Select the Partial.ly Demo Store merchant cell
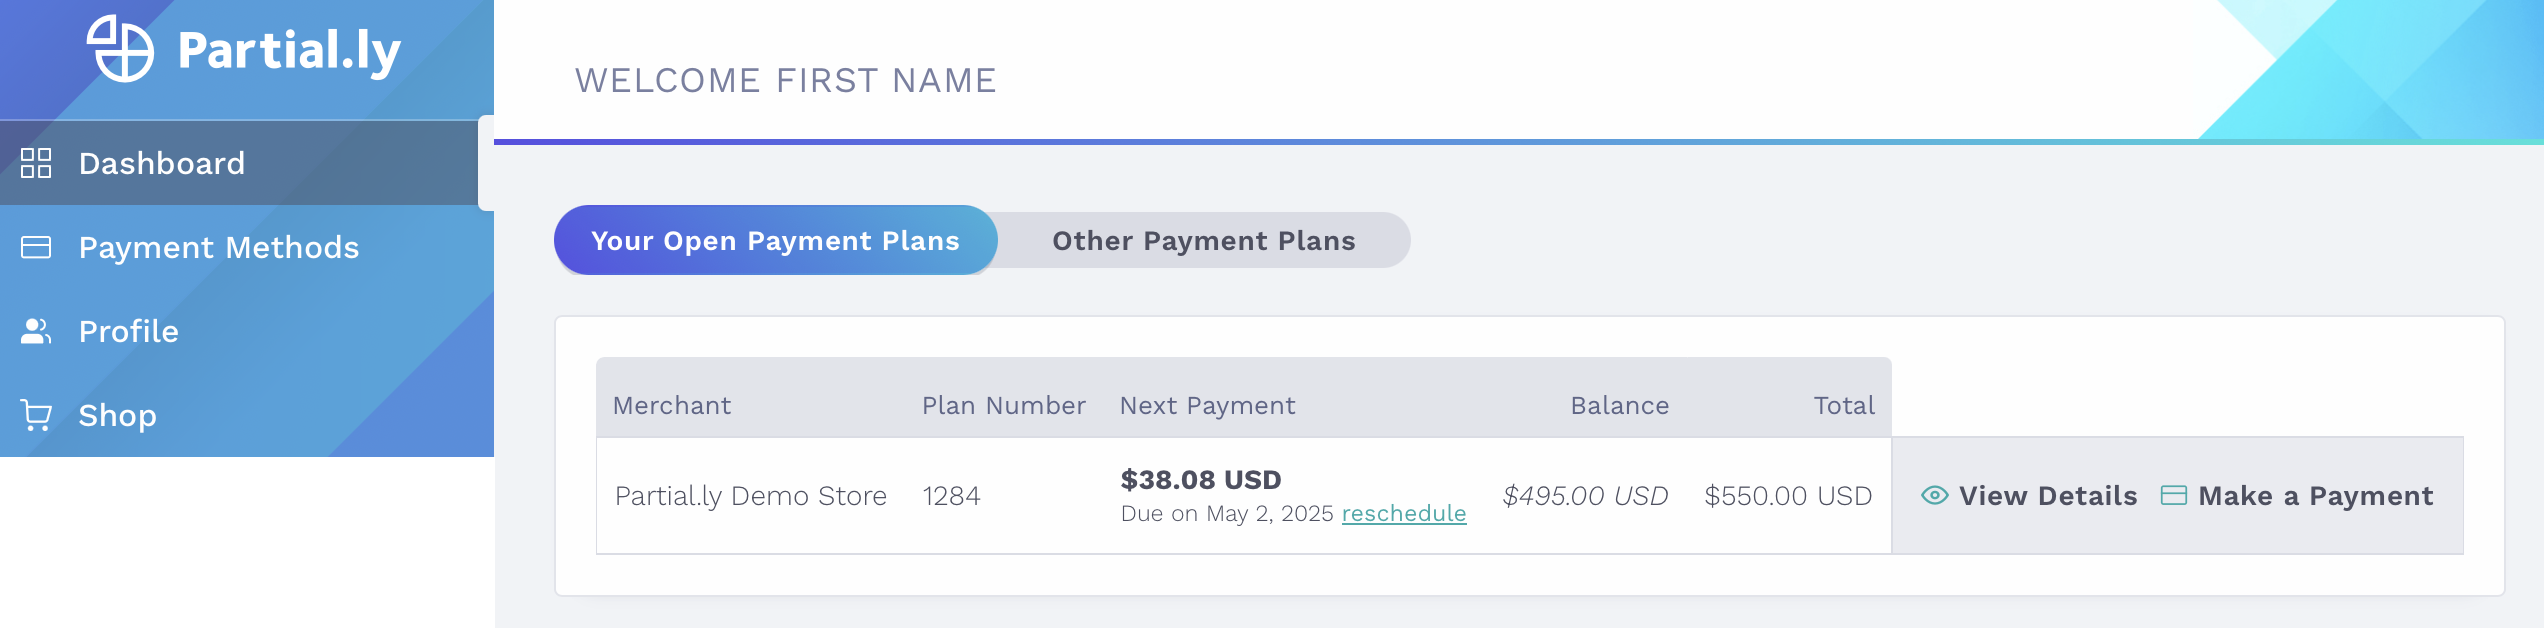 coord(750,496)
